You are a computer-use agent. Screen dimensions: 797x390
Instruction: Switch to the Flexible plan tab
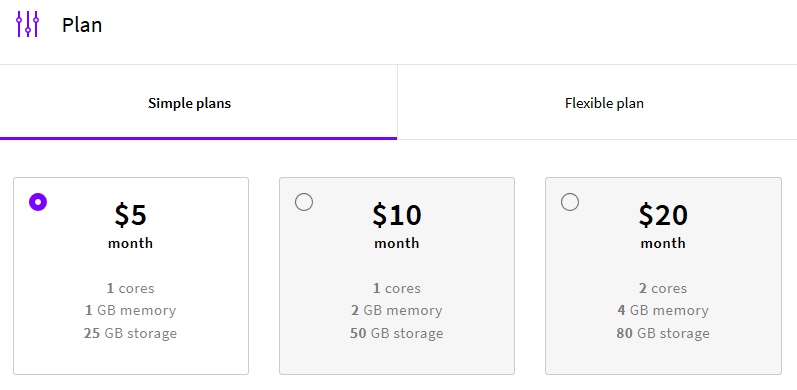[x=597, y=102]
